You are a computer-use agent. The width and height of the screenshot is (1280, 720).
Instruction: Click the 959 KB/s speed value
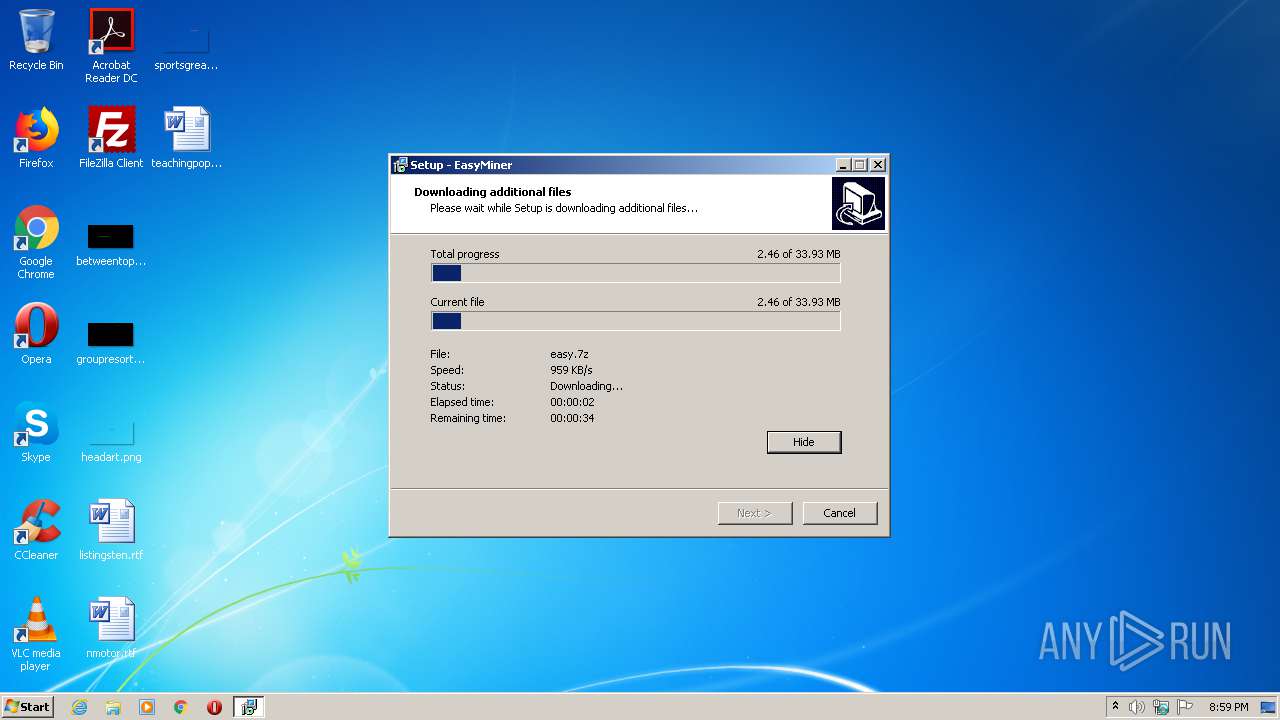[x=571, y=370]
